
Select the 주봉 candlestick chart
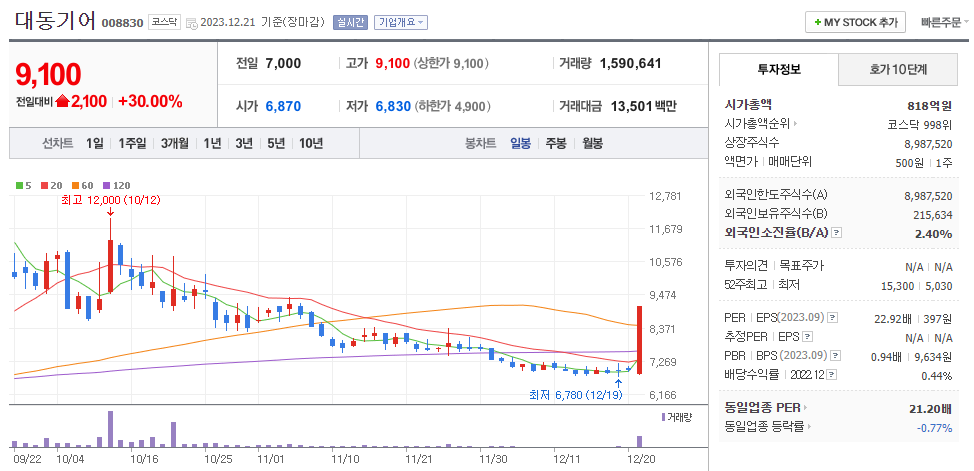(x=556, y=144)
